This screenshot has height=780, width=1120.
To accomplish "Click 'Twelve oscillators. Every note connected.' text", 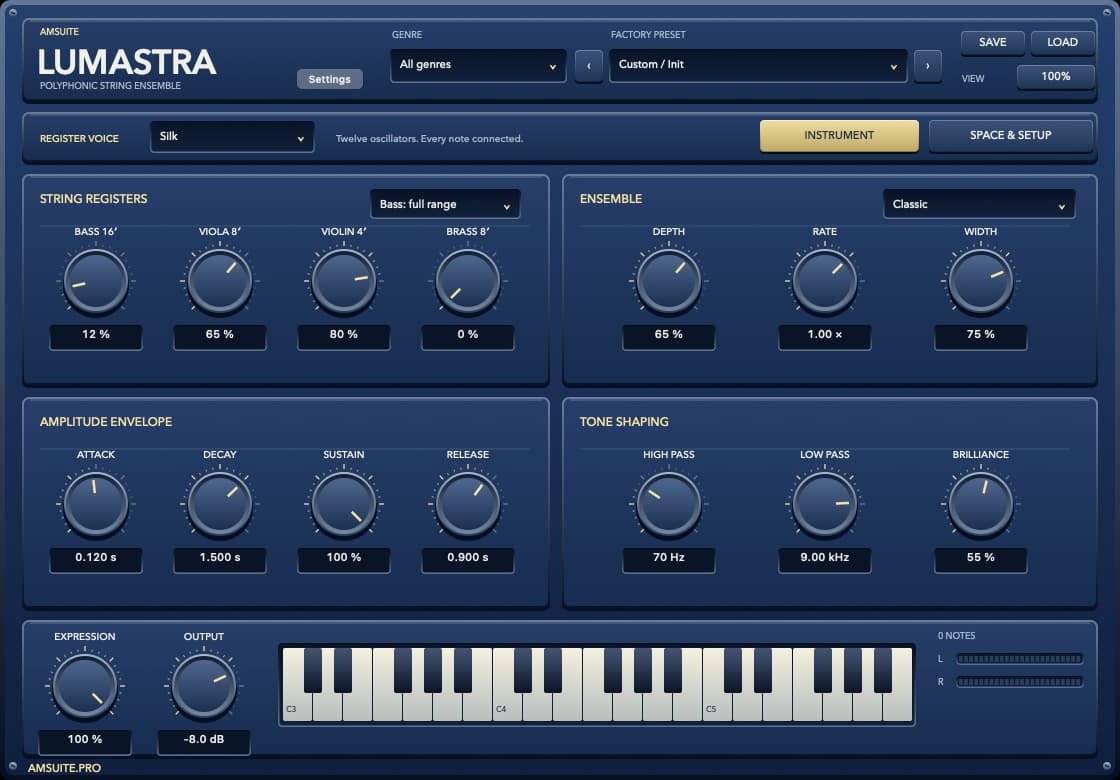I will pos(429,139).
